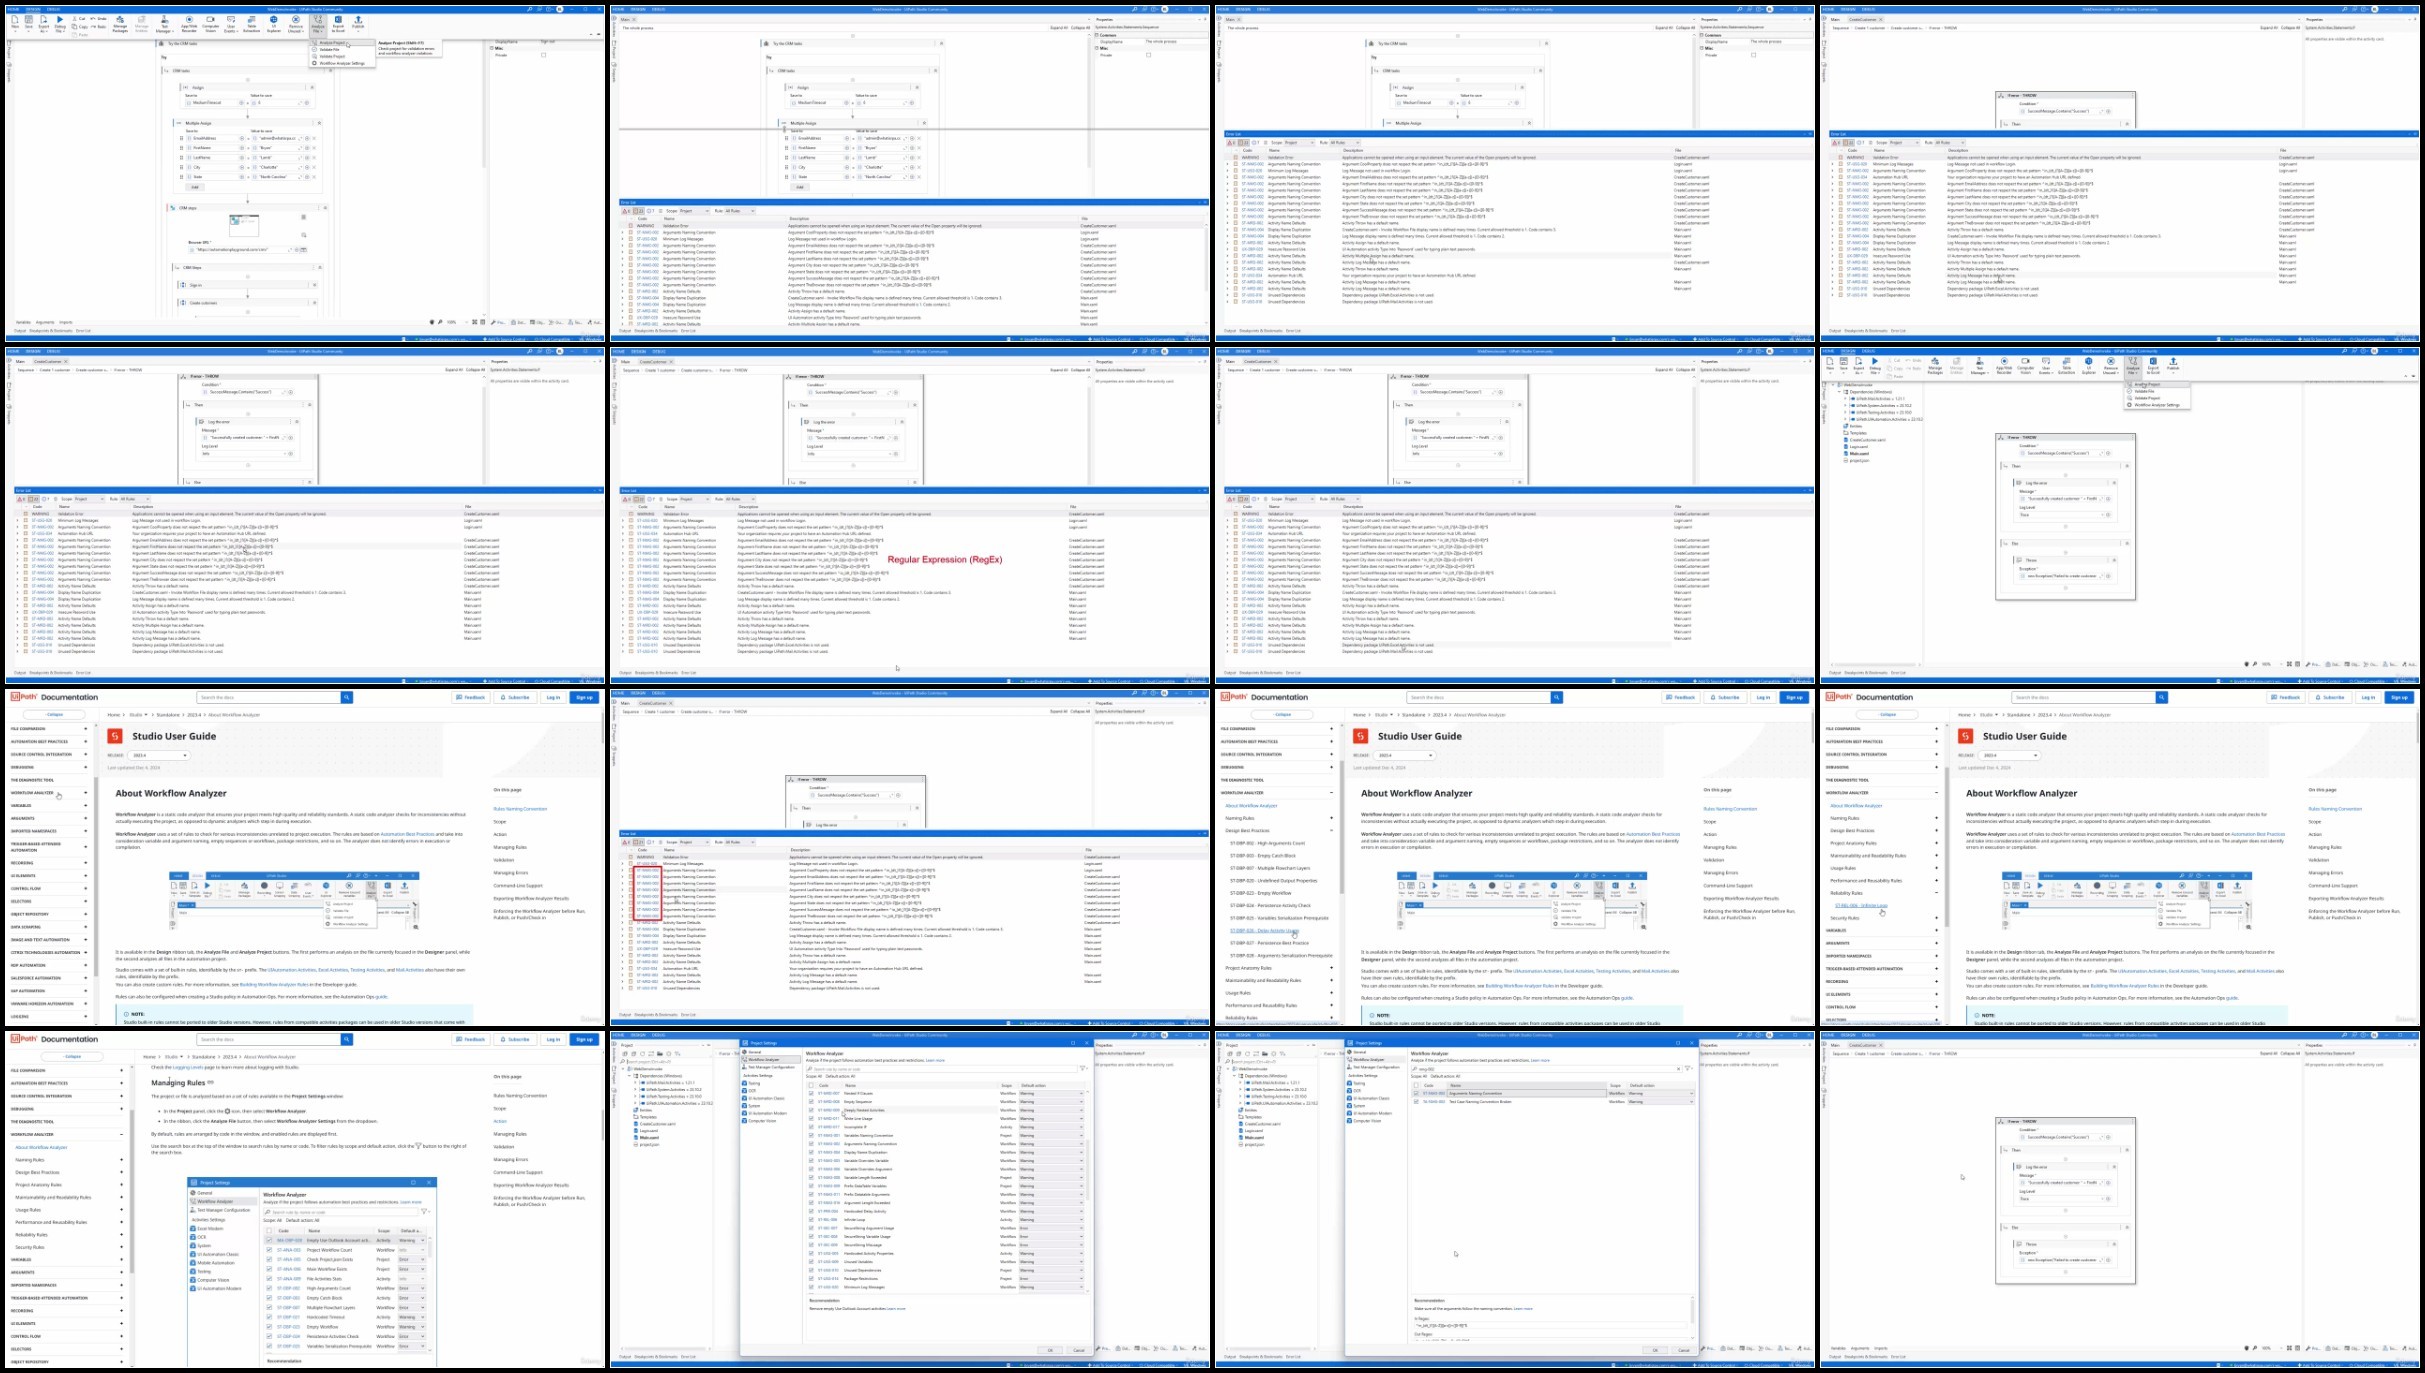Open the Imports tab beneath the CRM workflow designer
The width and height of the screenshot is (2425, 1373).
[66, 322]
